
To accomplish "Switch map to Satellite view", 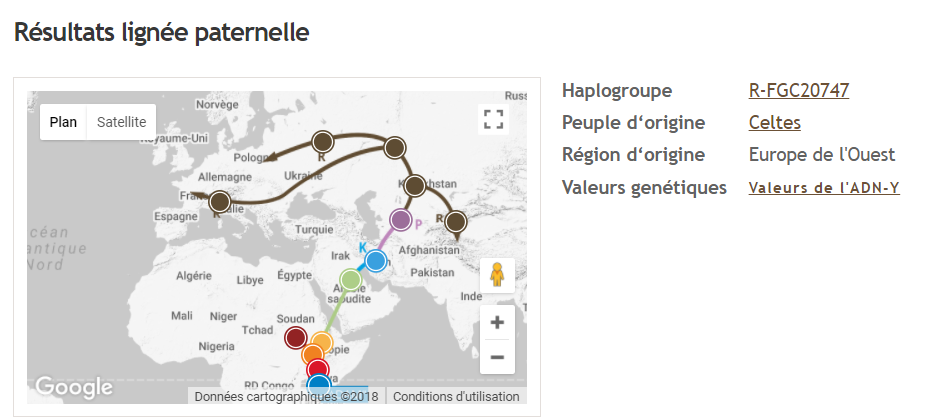I will point(121,122).
